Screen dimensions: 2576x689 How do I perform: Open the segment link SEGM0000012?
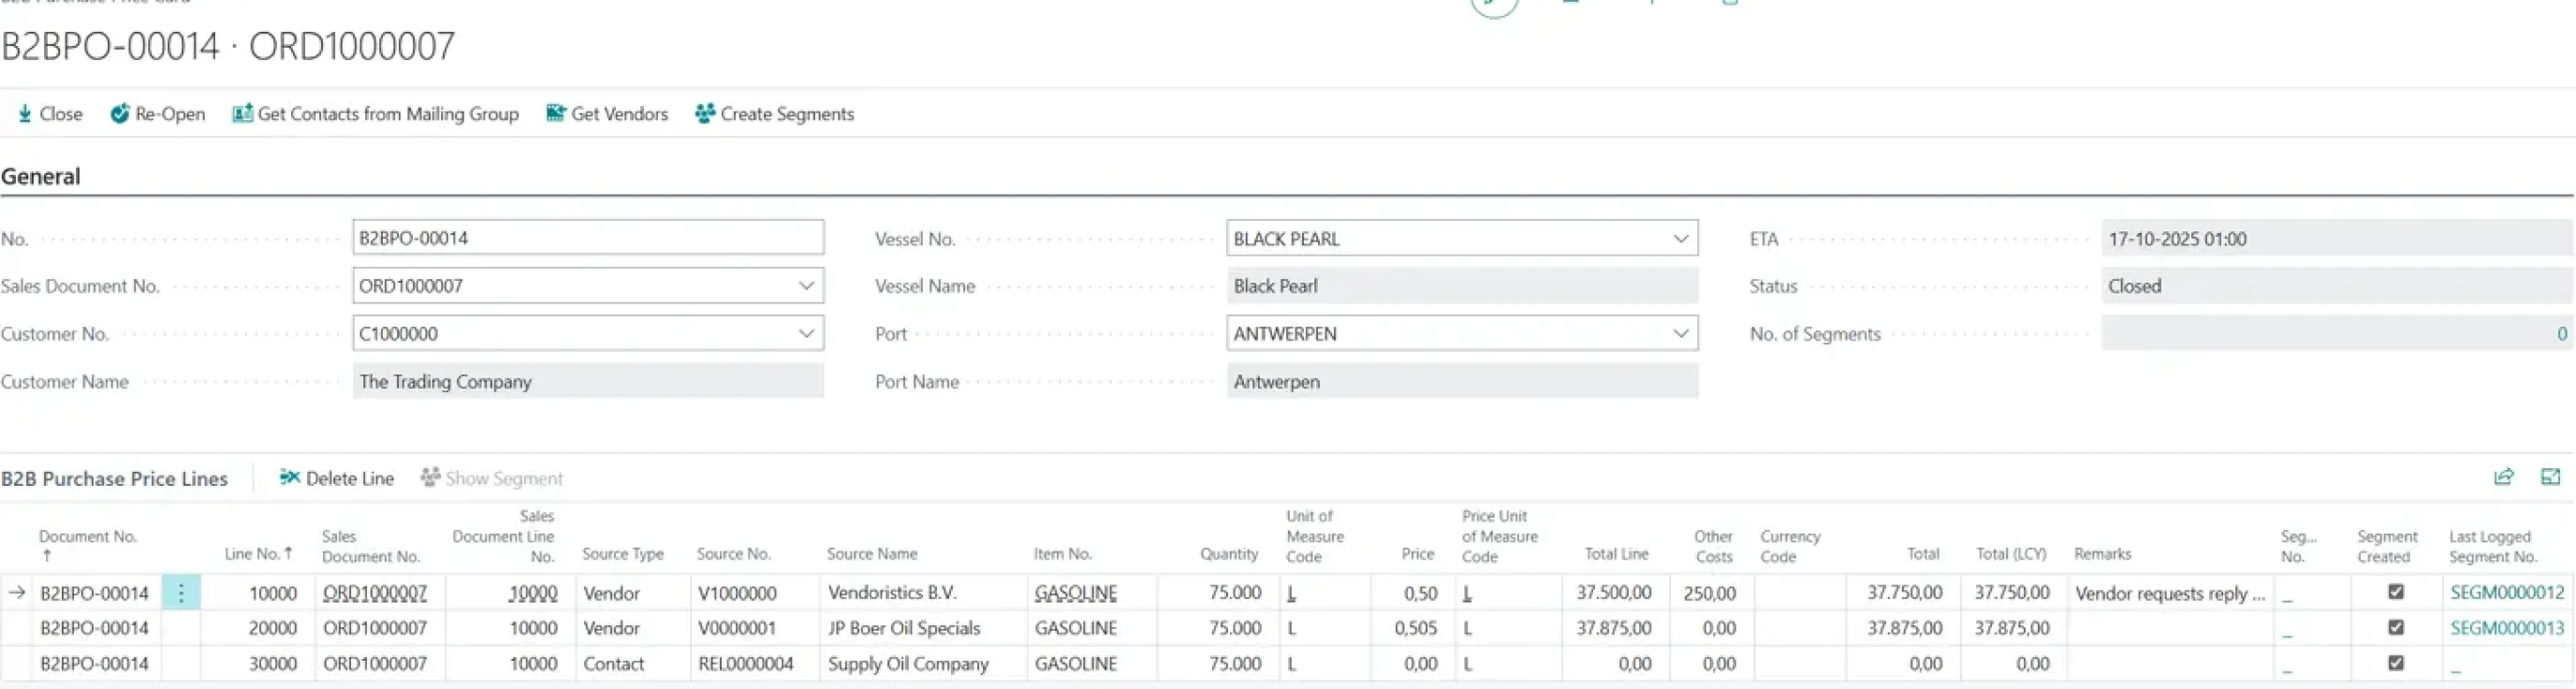click(2506, 593)
